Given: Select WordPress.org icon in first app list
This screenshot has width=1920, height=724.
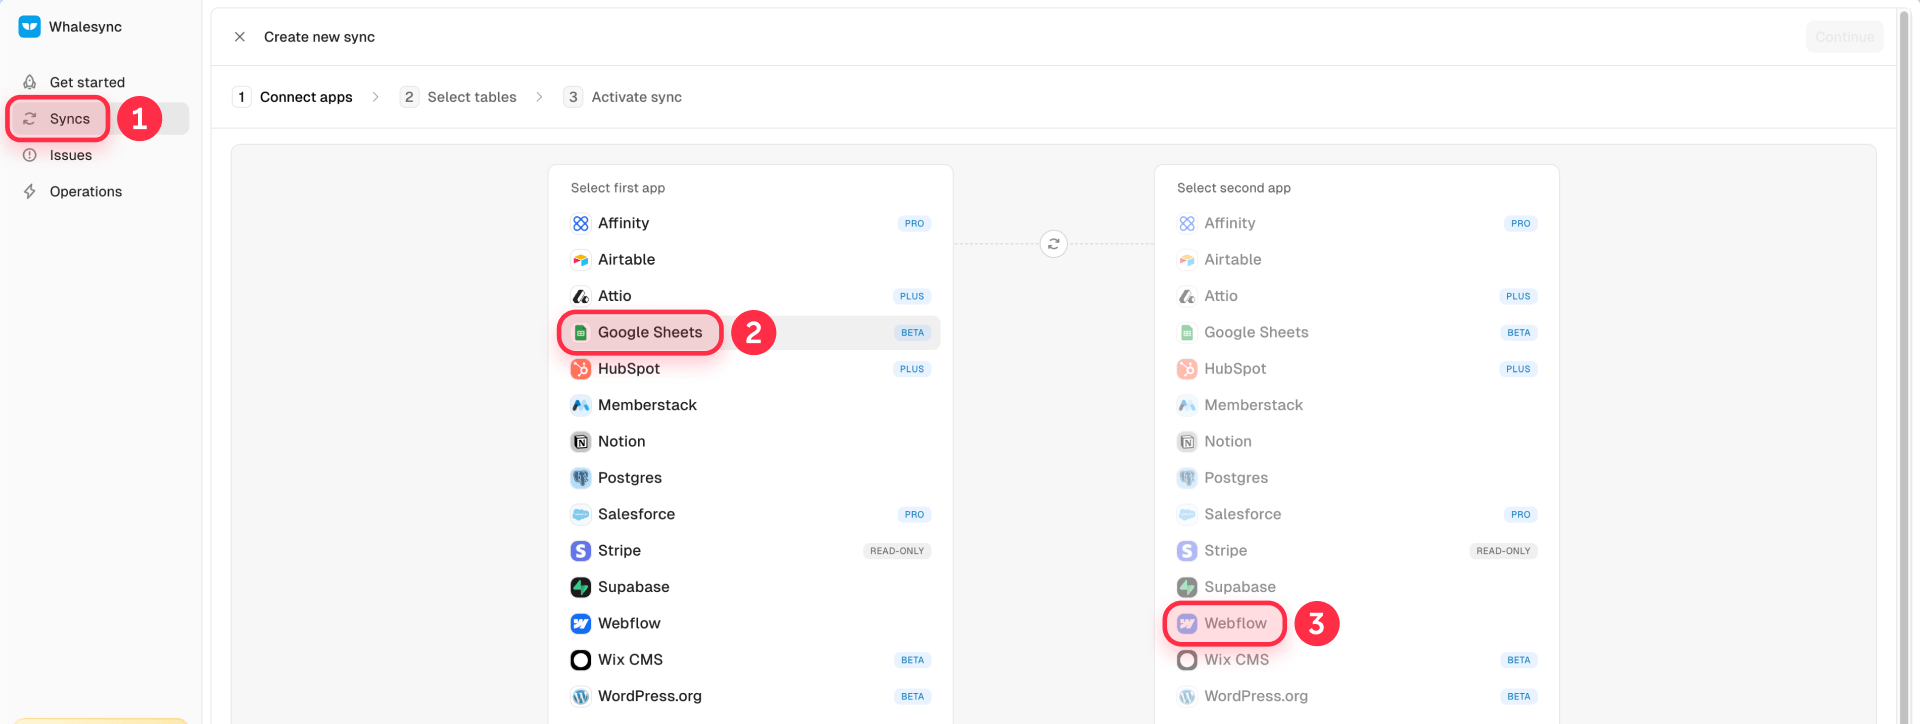Looking at the screenshot, I should tap(581, 696).
